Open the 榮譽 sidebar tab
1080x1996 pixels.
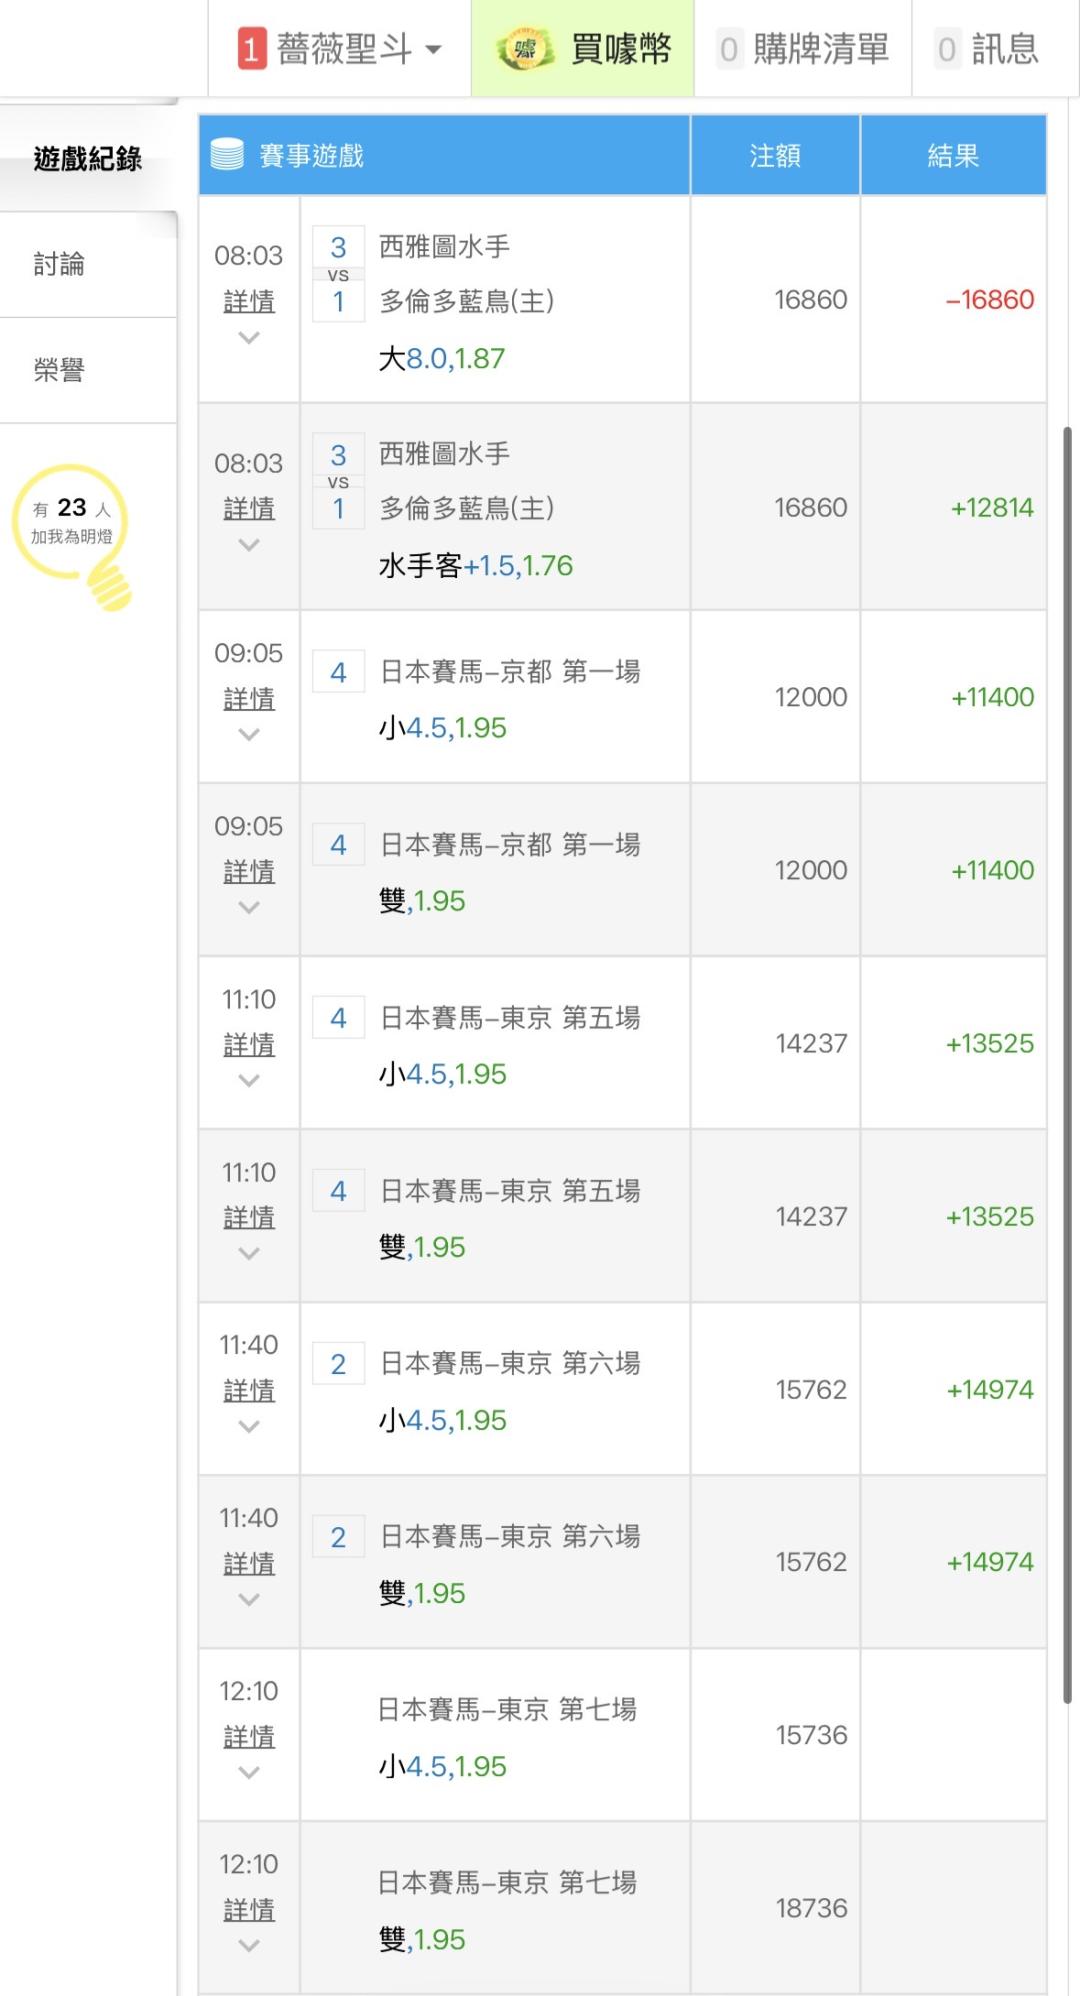[x=59, y=370]
